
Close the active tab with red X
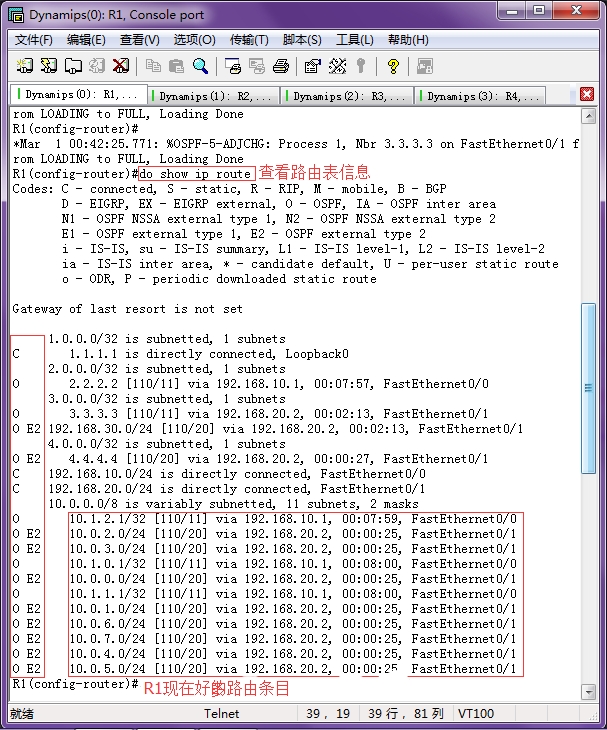tap(587, 94)
